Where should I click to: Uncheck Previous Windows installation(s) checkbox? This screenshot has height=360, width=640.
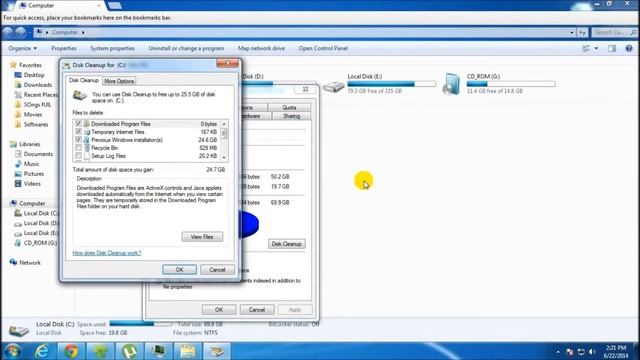point(78,140)
